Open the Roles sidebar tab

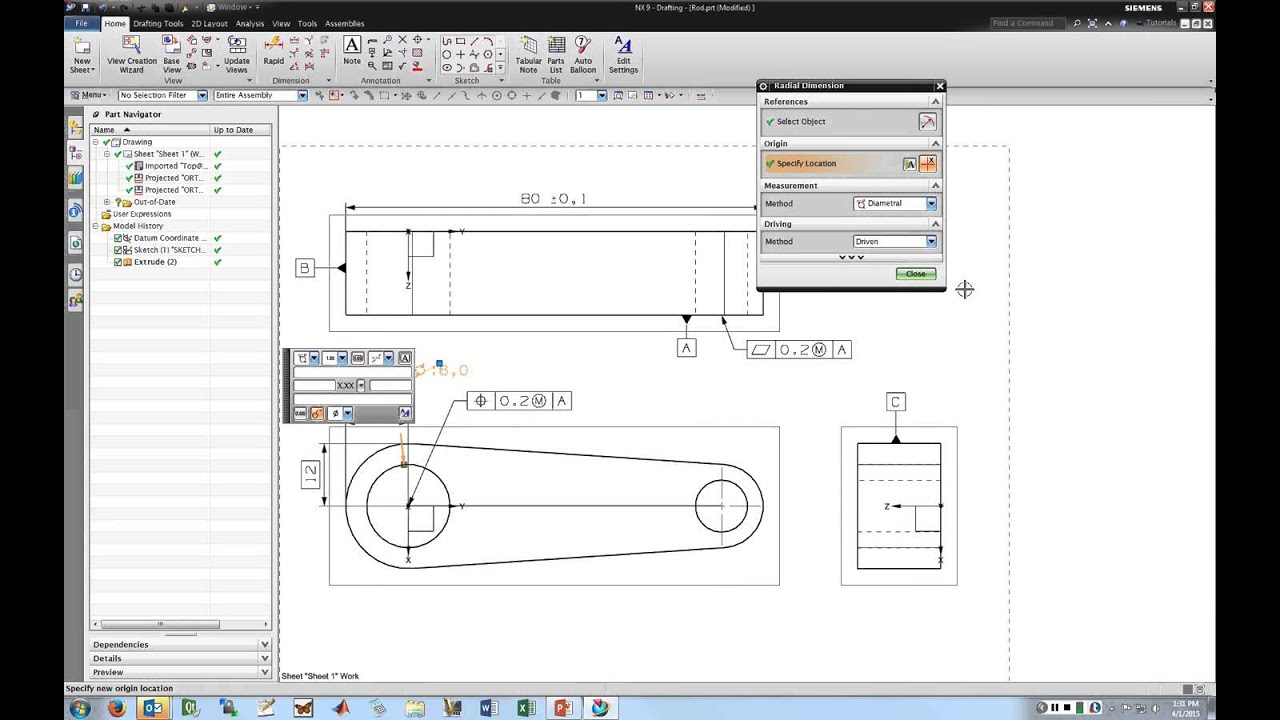(76, 299)
